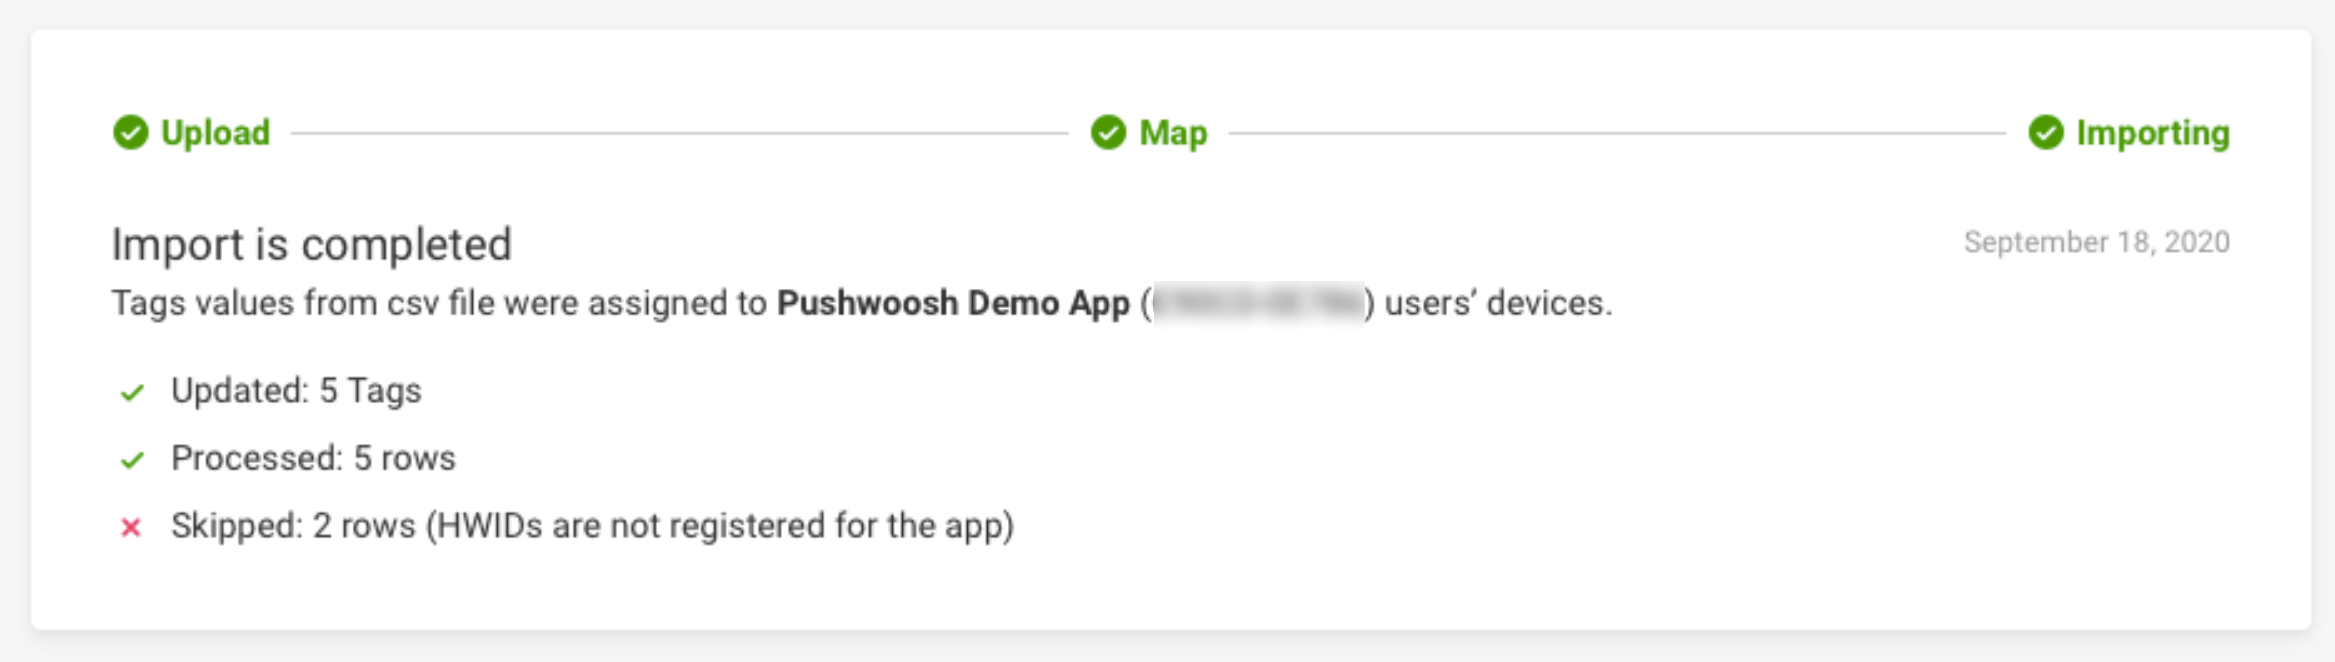Click the red X beside Skipped rows
The height and width of the screenshot is (662, 2335).
[x=131, y=527]
